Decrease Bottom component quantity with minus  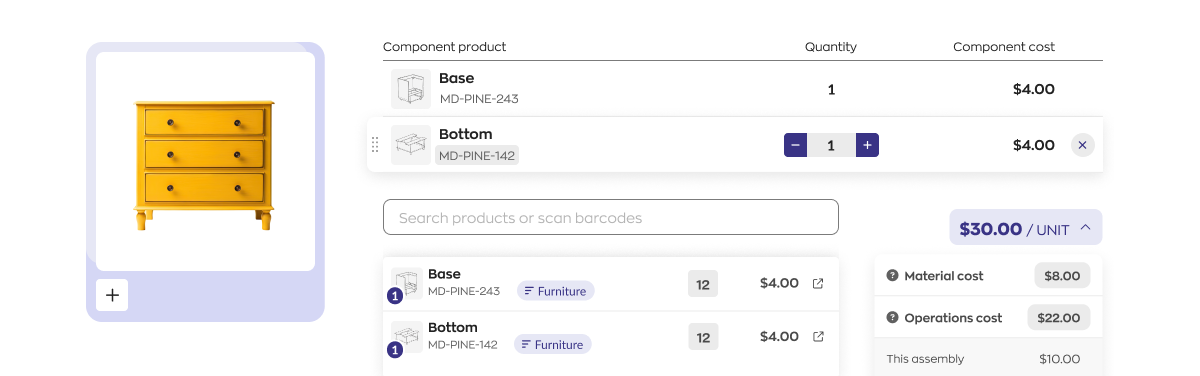(796, 145)
